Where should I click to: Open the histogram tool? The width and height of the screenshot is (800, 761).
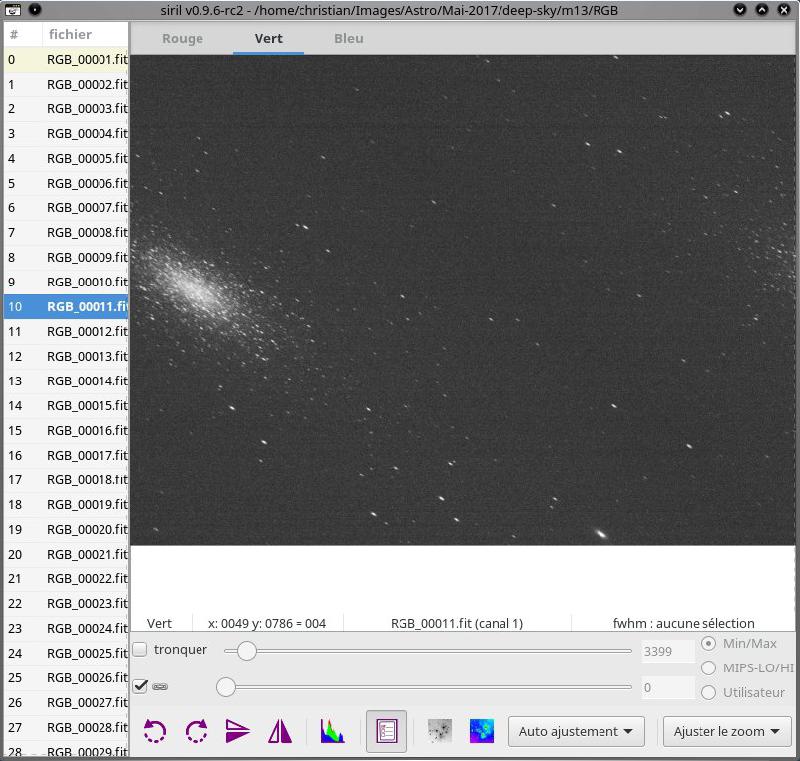pyautogui.click(x=332, y=731)
